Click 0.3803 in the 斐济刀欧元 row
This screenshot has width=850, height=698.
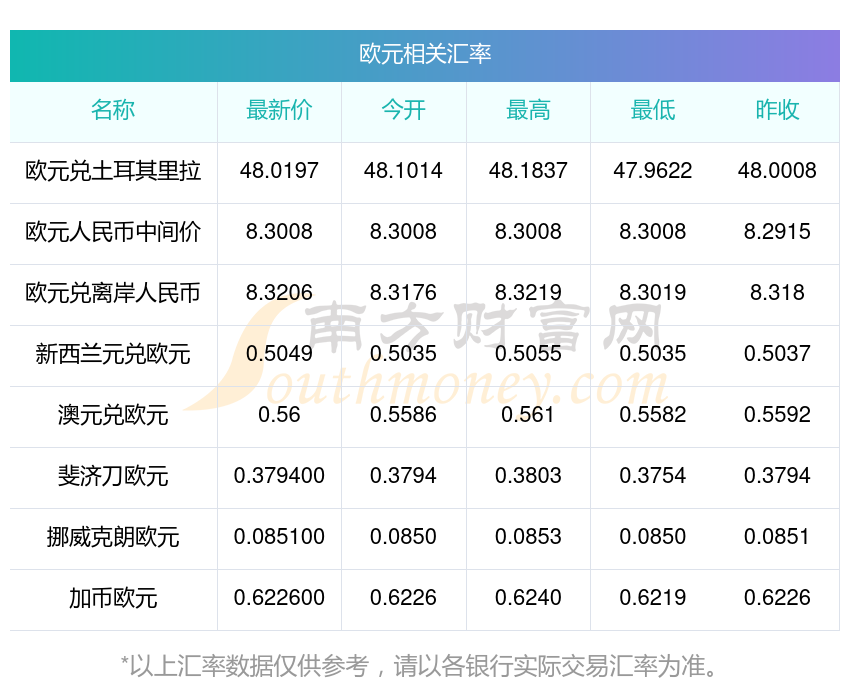coord(528,476)
